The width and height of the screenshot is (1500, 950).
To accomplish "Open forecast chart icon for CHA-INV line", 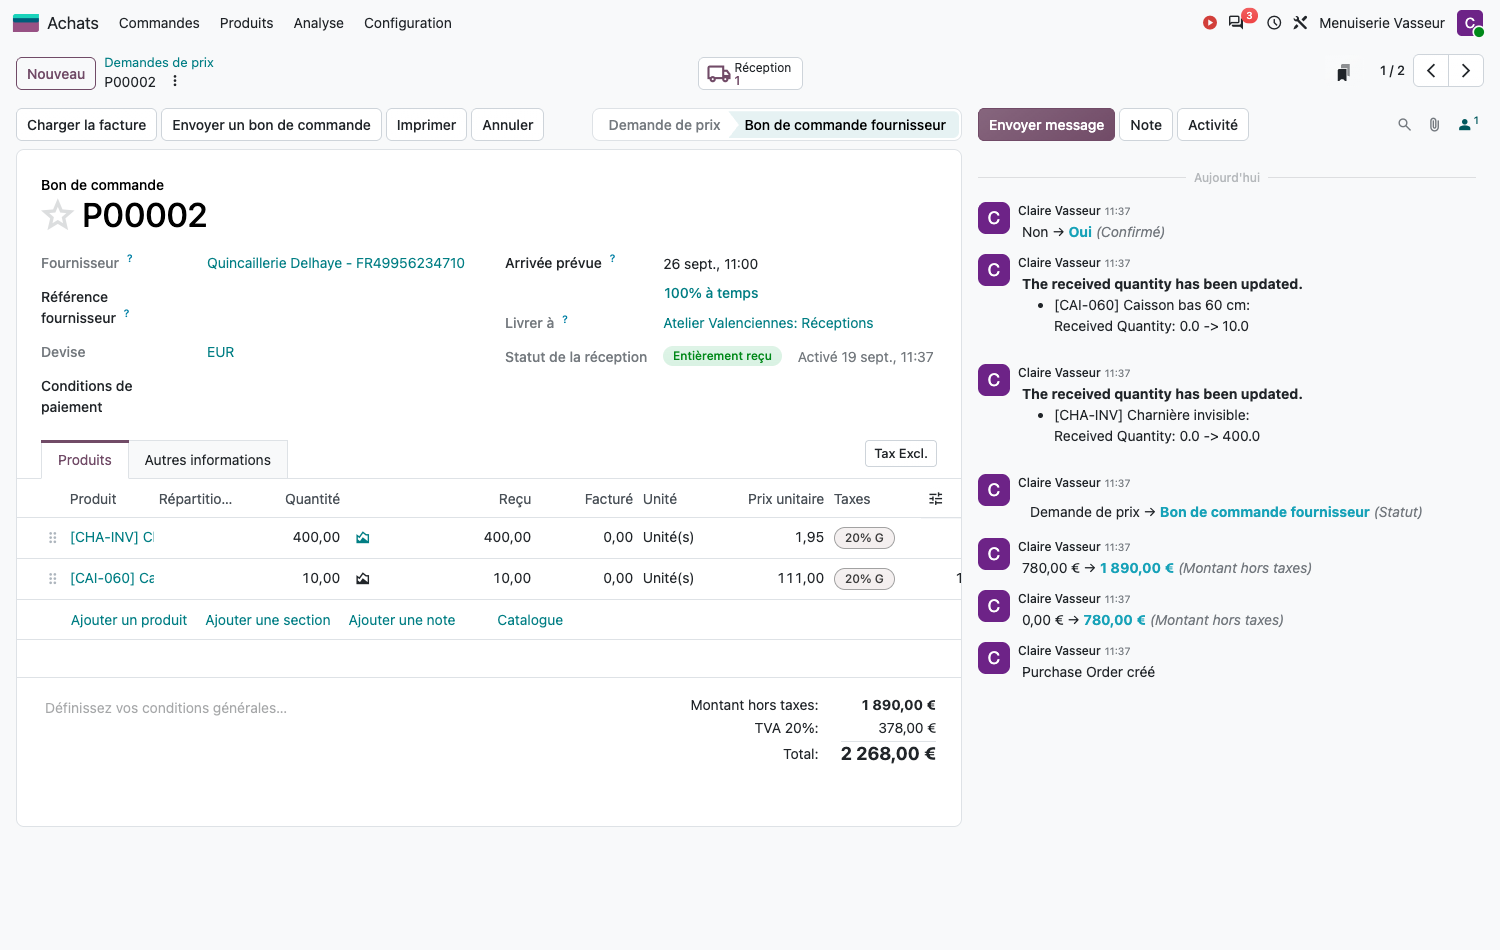I will (363, 538).
